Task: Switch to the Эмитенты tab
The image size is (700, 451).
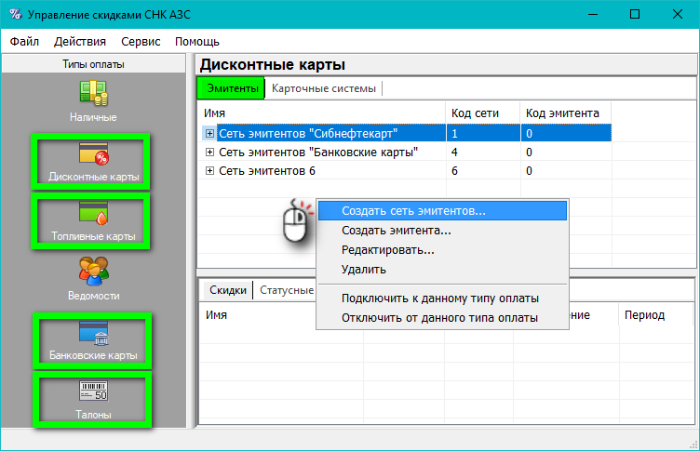Action: point(231,89)
